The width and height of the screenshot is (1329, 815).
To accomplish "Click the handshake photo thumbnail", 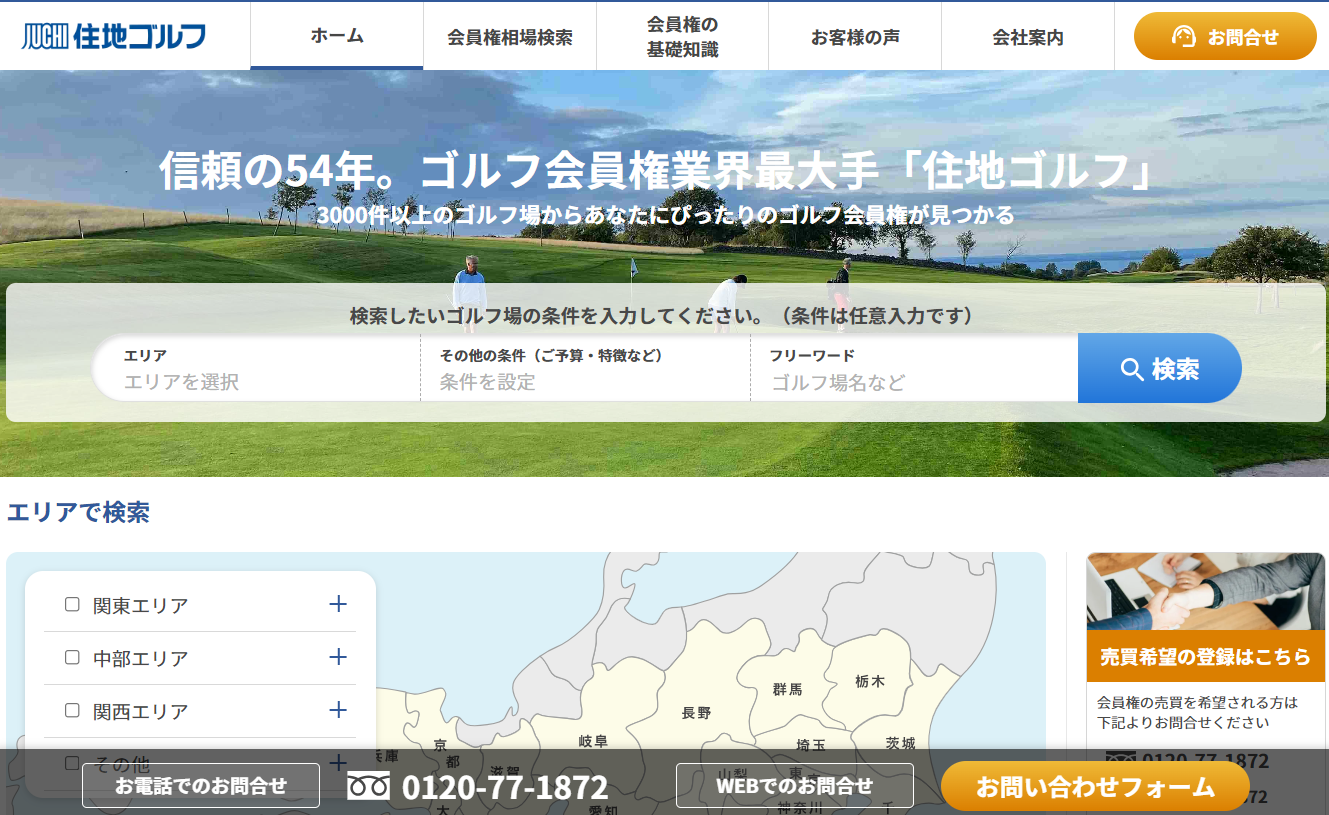I will pyautogui.click(x=1205, y=592).
